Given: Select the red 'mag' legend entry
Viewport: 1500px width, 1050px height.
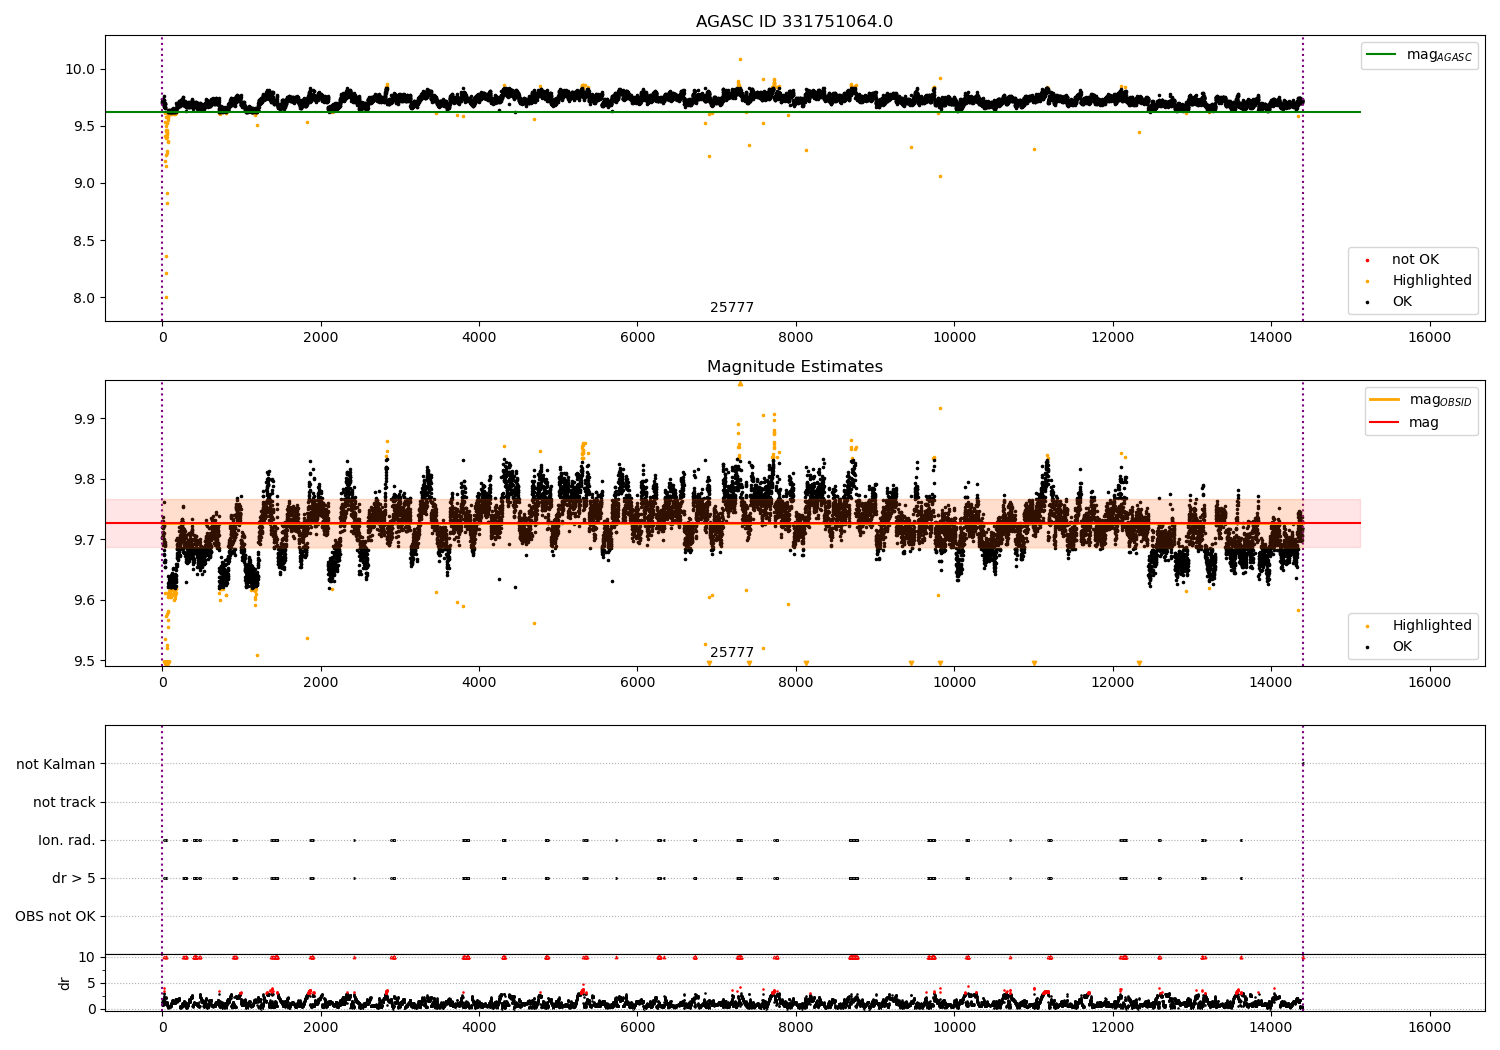Looking at the screenshot, I should coord(1404,422).
